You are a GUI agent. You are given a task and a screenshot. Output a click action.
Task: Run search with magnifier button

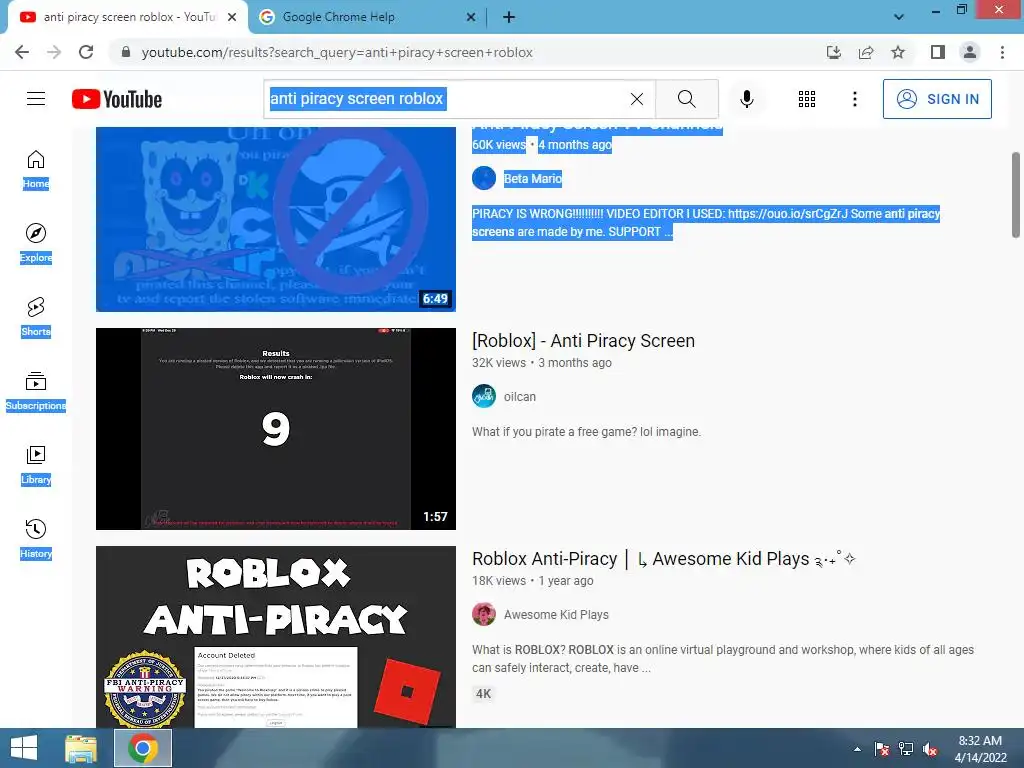[x=686, y=99]
